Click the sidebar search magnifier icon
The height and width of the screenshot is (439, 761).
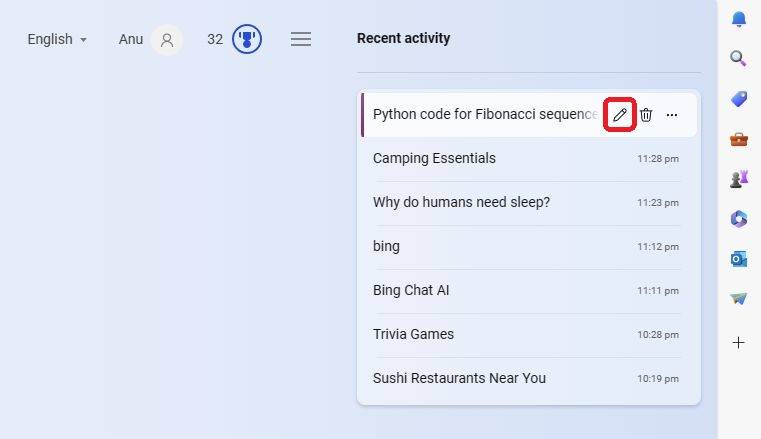pyautogui.click(x=739, y=59)
